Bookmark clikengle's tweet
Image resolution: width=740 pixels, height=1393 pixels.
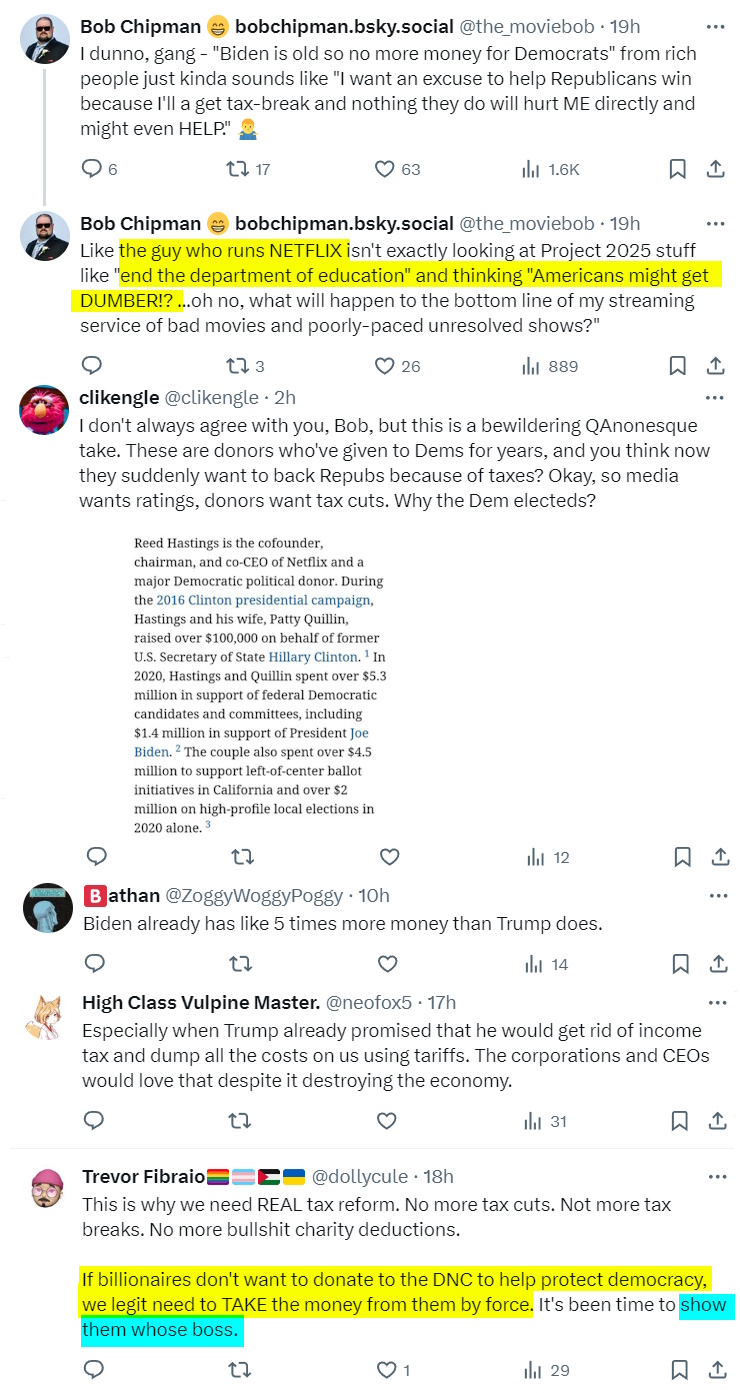coord(682,856)
